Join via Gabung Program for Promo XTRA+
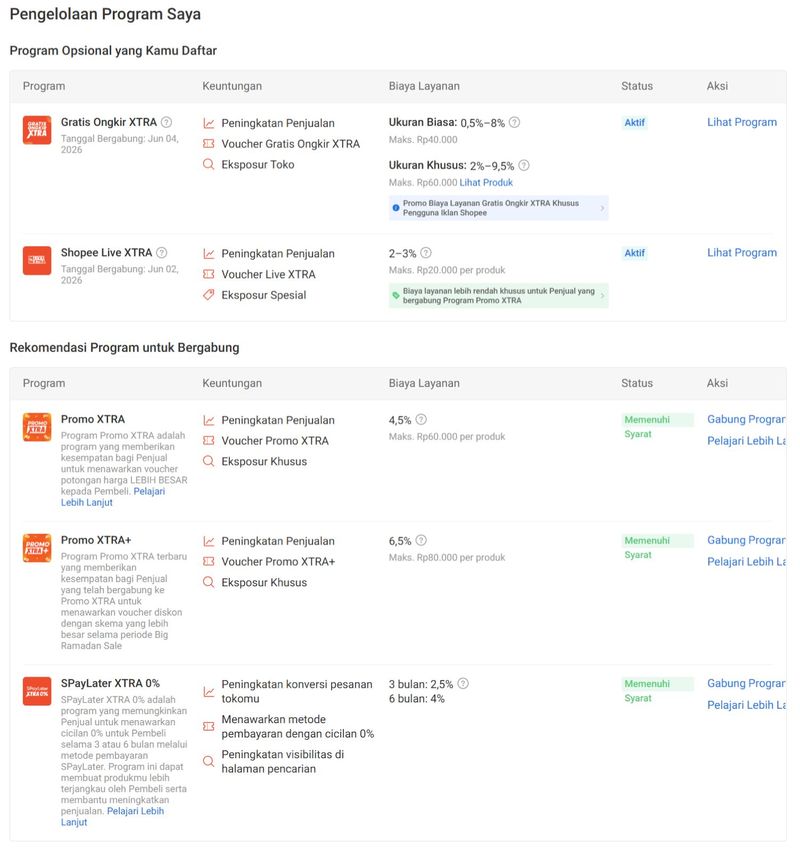Viewport: 800px width, 852px height. click(x=746, y=540)
